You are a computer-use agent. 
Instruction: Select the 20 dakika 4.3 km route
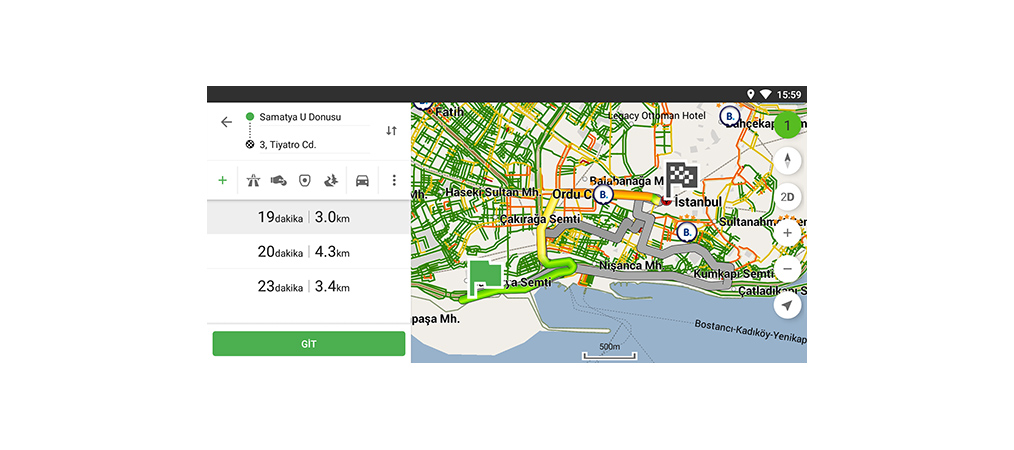tap(308, 252)
